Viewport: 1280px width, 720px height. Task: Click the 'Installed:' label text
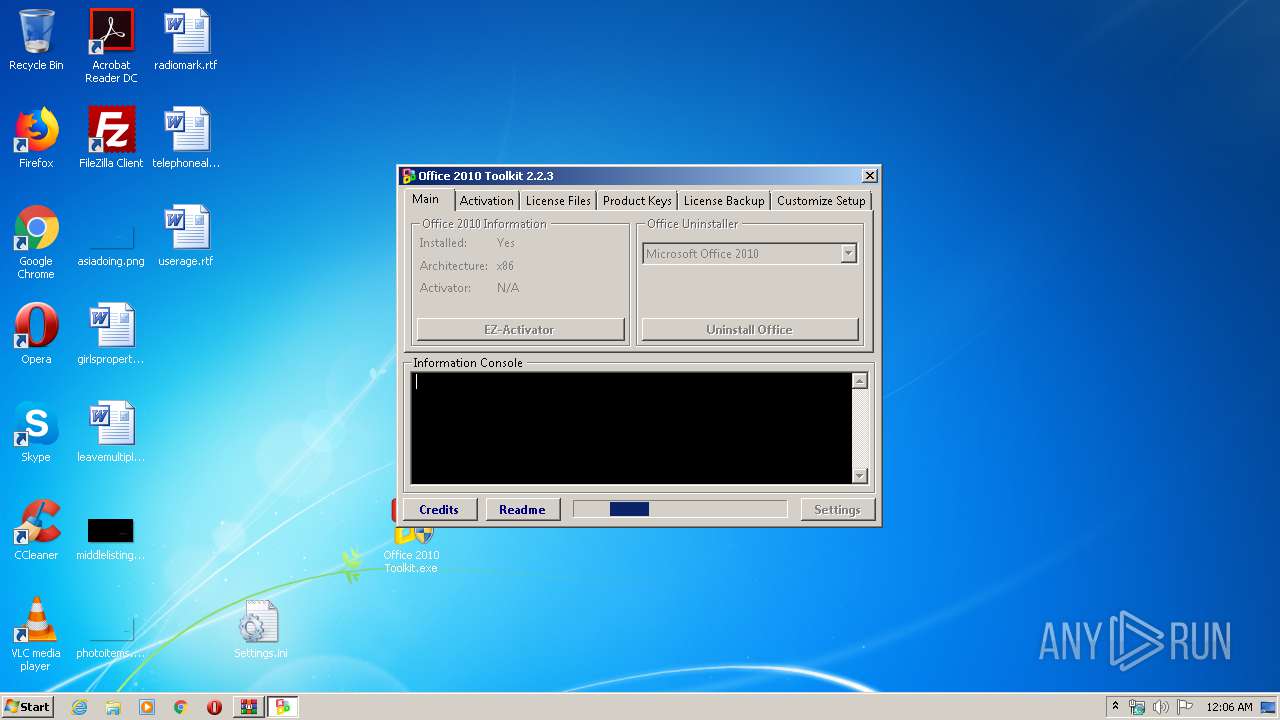point(443,243)
